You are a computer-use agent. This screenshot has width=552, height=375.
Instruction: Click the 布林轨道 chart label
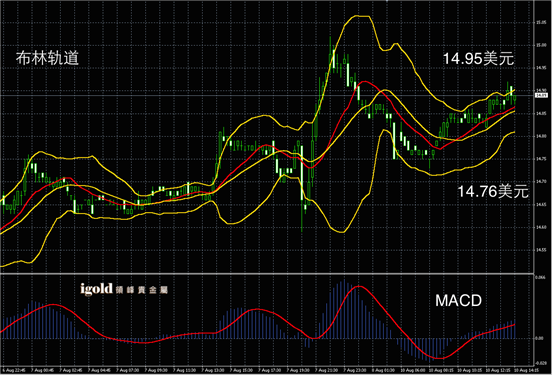pos(47,58)
